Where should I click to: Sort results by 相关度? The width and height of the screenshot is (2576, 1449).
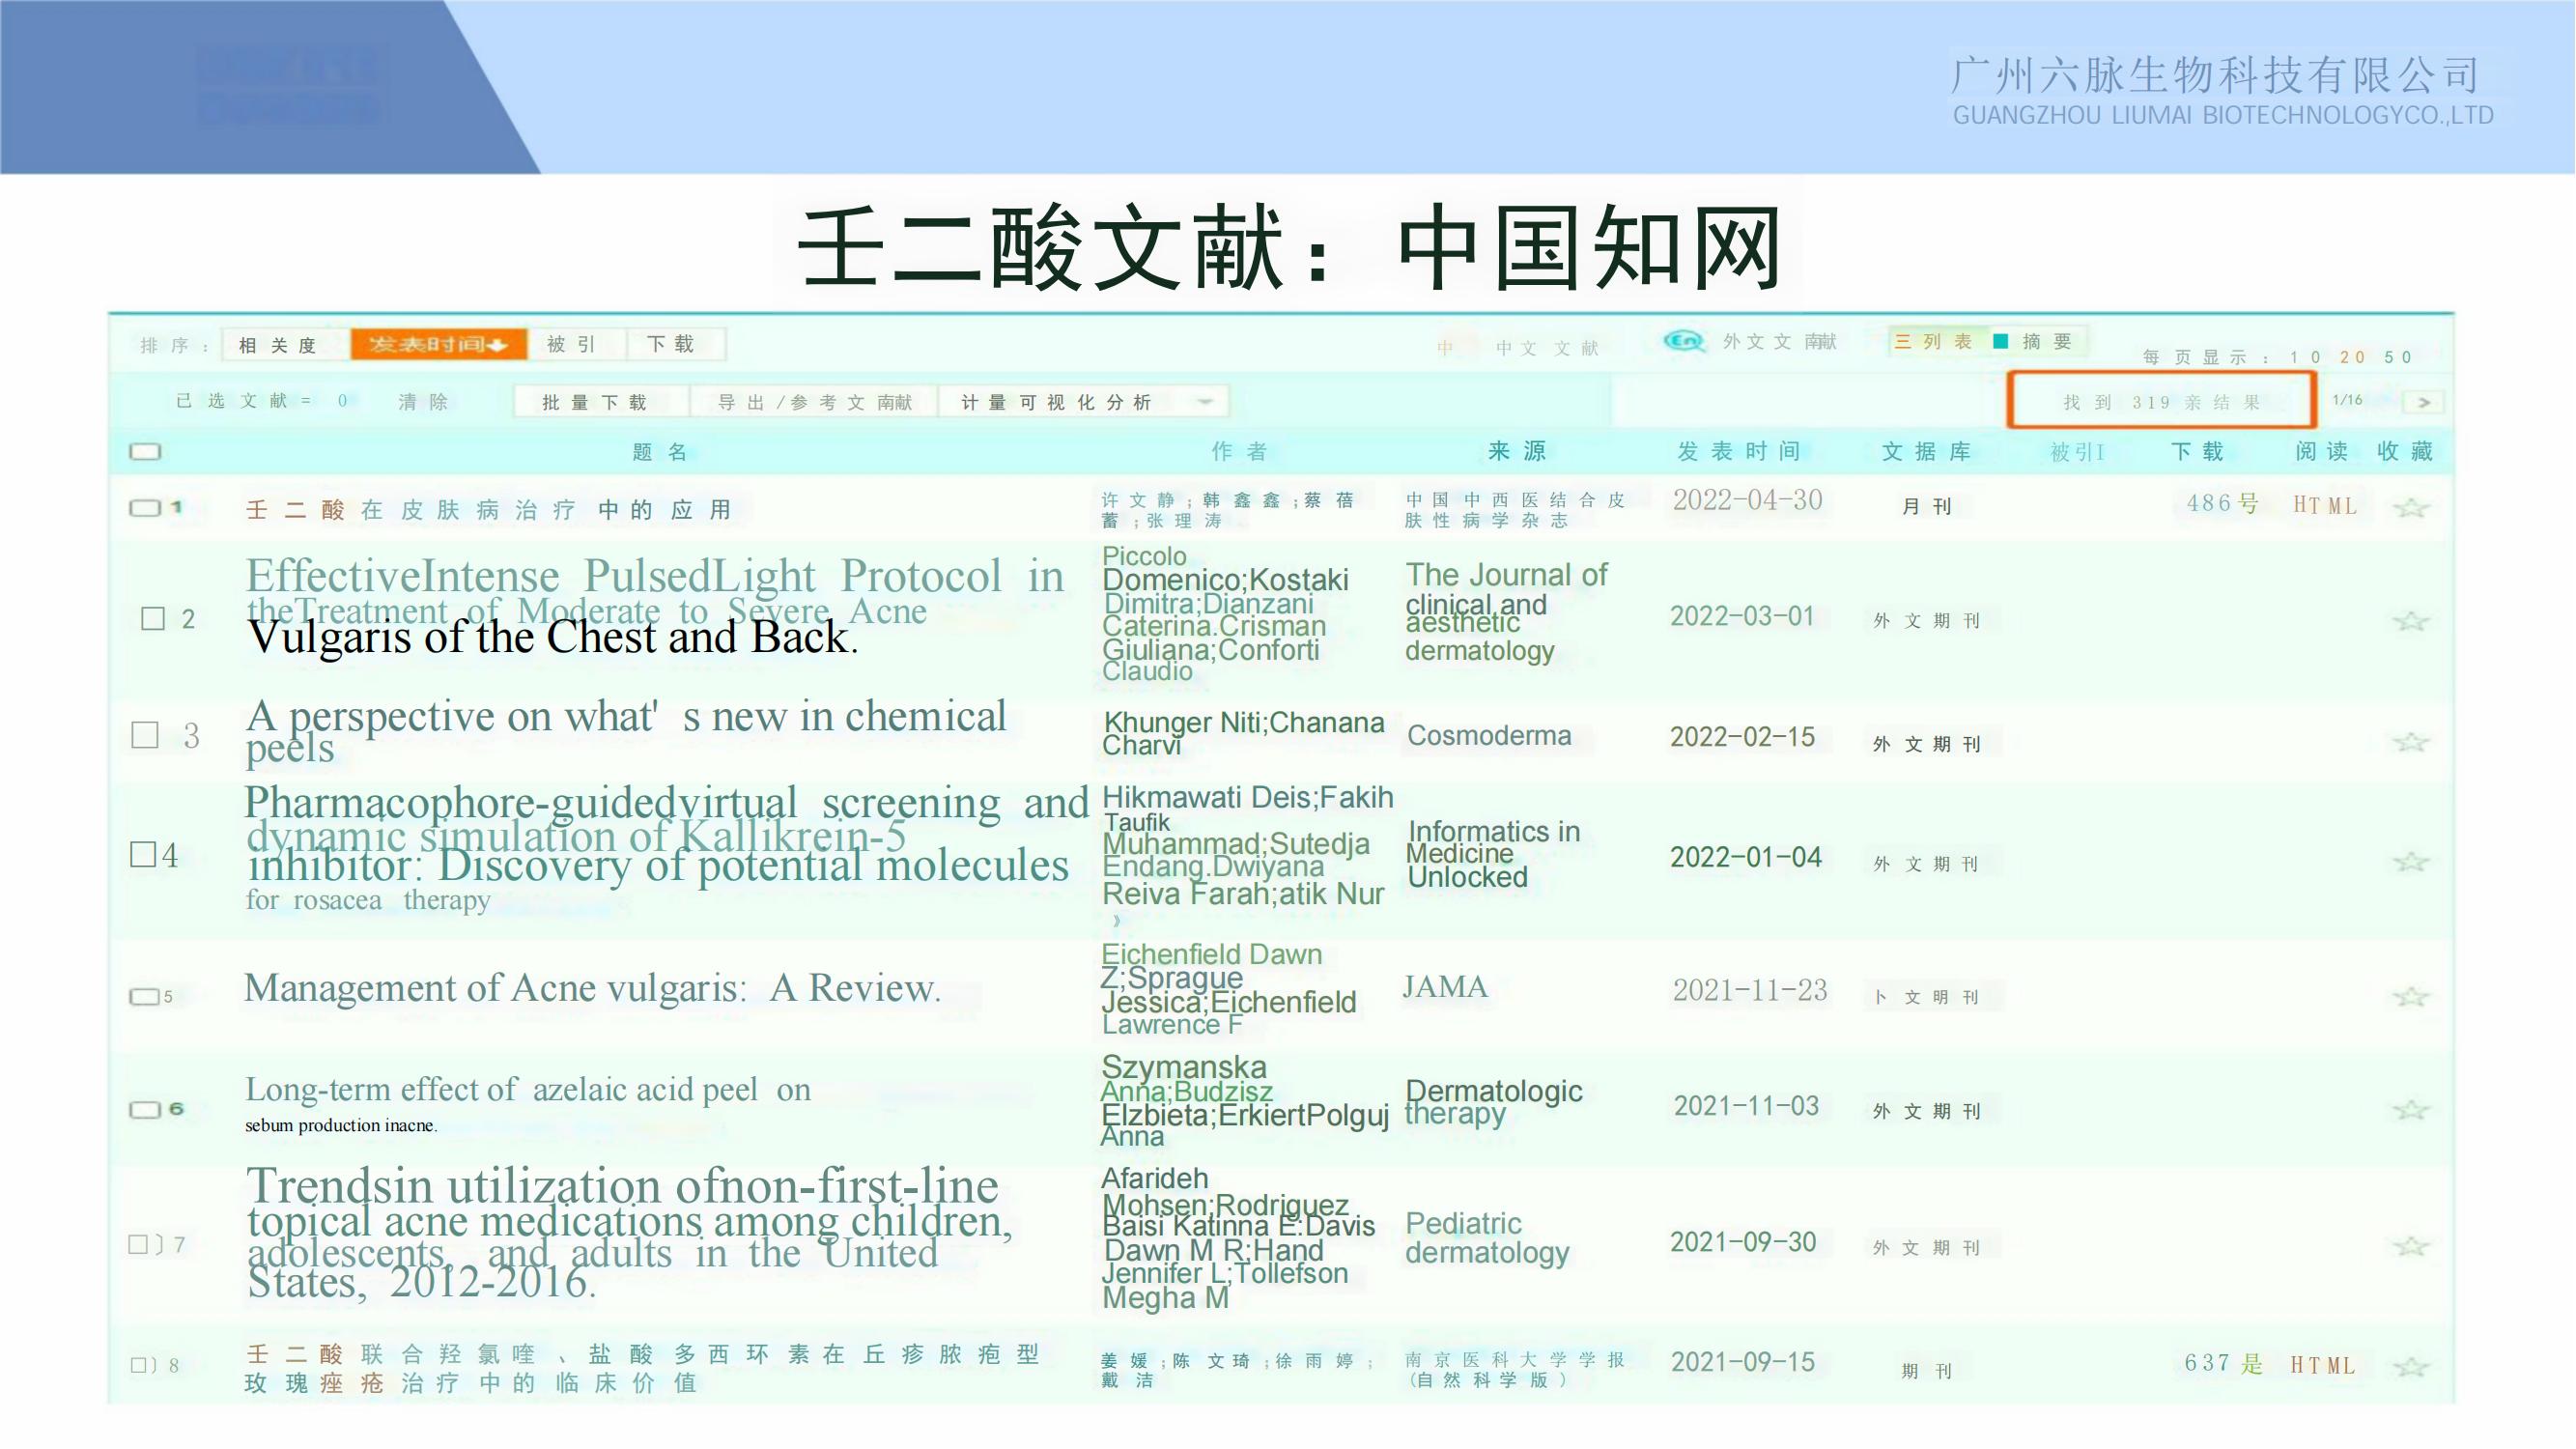click(x=278, y=345)
